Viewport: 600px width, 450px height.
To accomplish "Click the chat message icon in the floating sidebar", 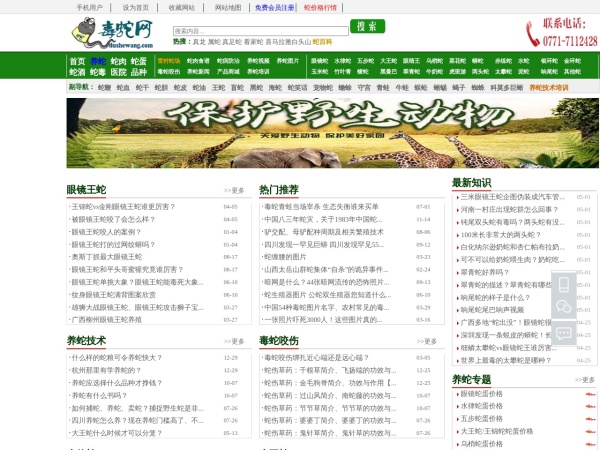I will pyautogui.click(x=564, y=334).
